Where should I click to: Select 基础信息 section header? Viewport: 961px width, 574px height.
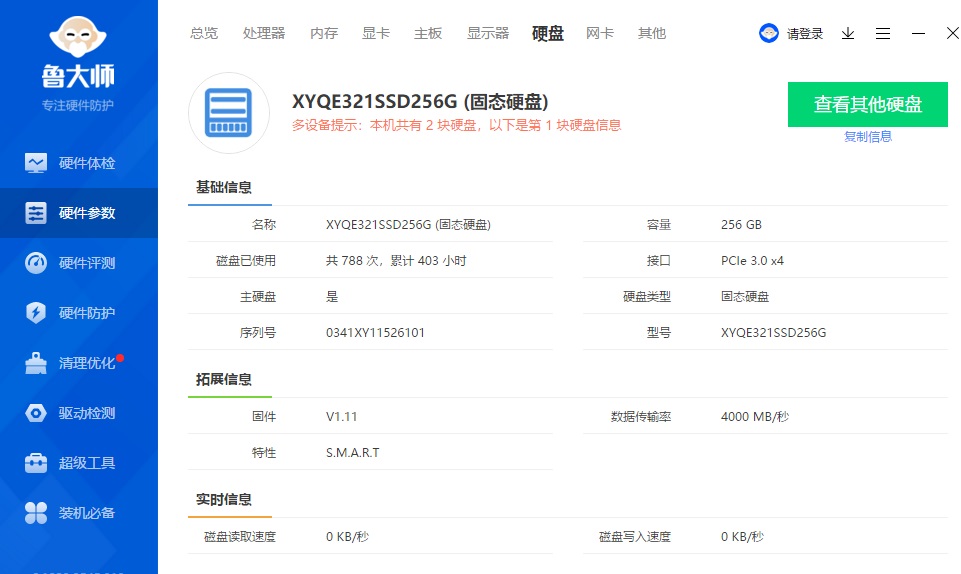pos(224,187)
